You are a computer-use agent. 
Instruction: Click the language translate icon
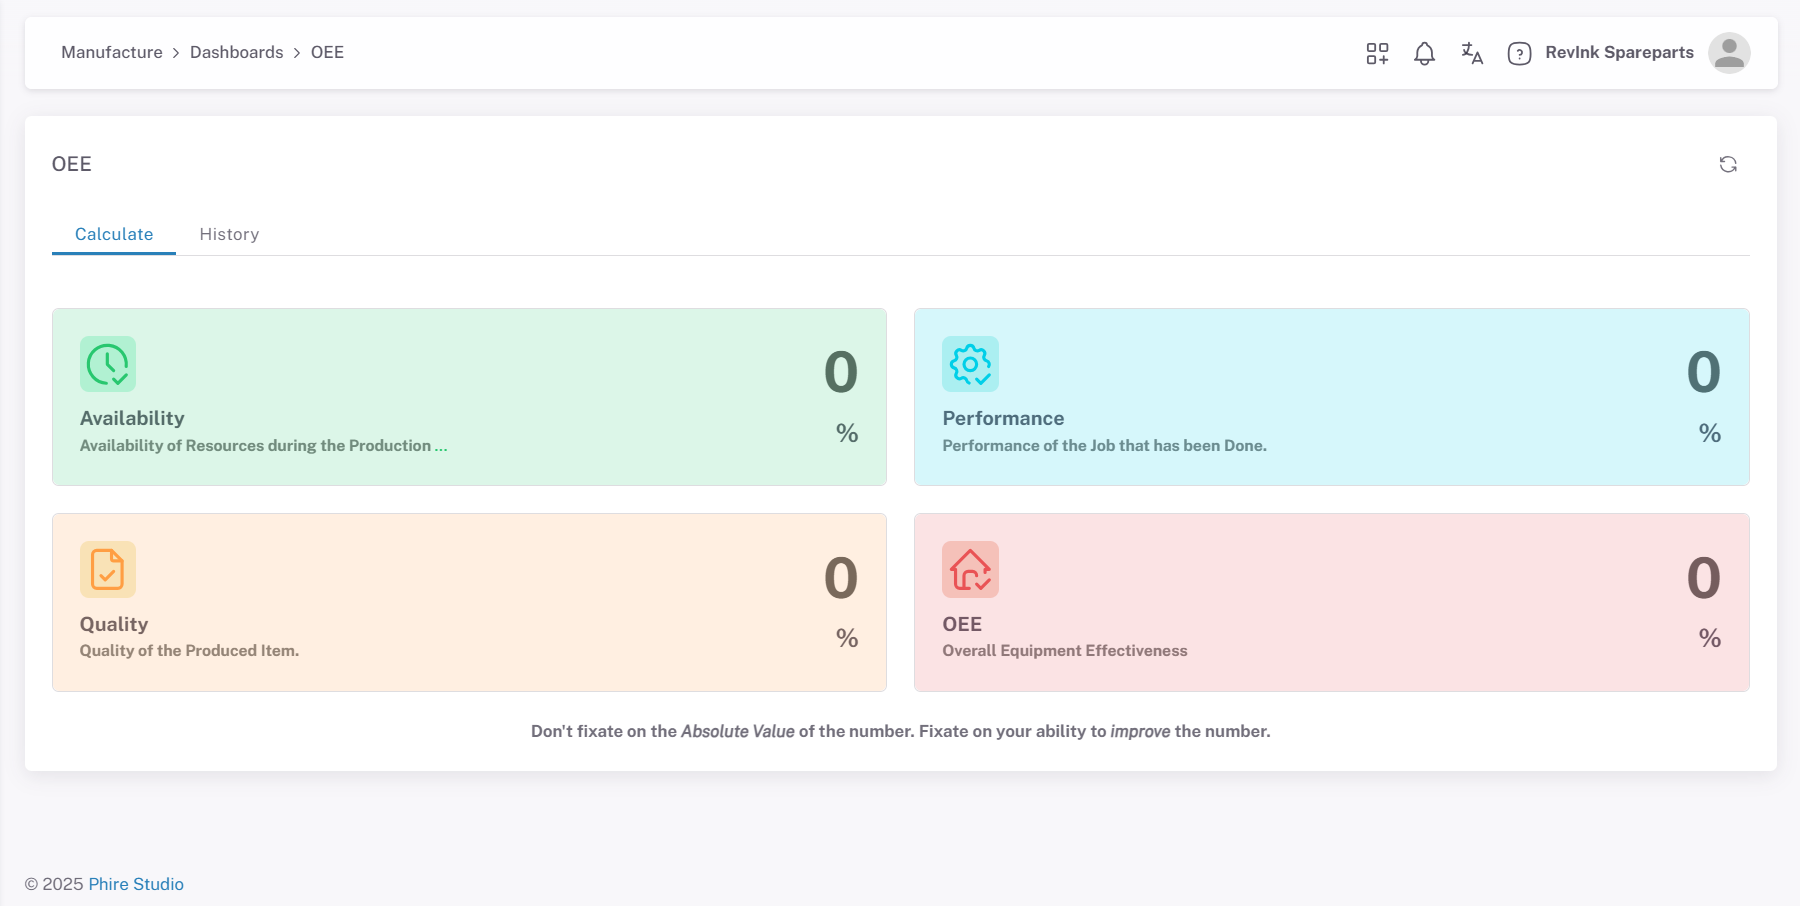(x=1471, y=53)
